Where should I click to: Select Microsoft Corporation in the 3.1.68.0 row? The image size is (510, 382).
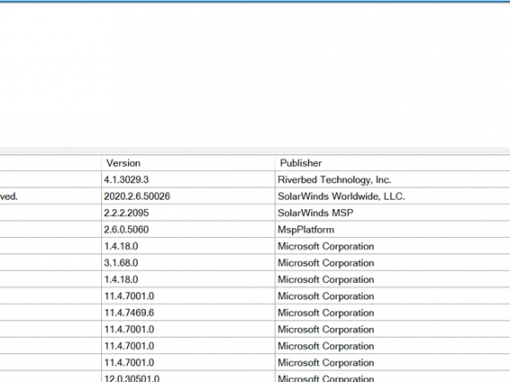coord(393,263)
